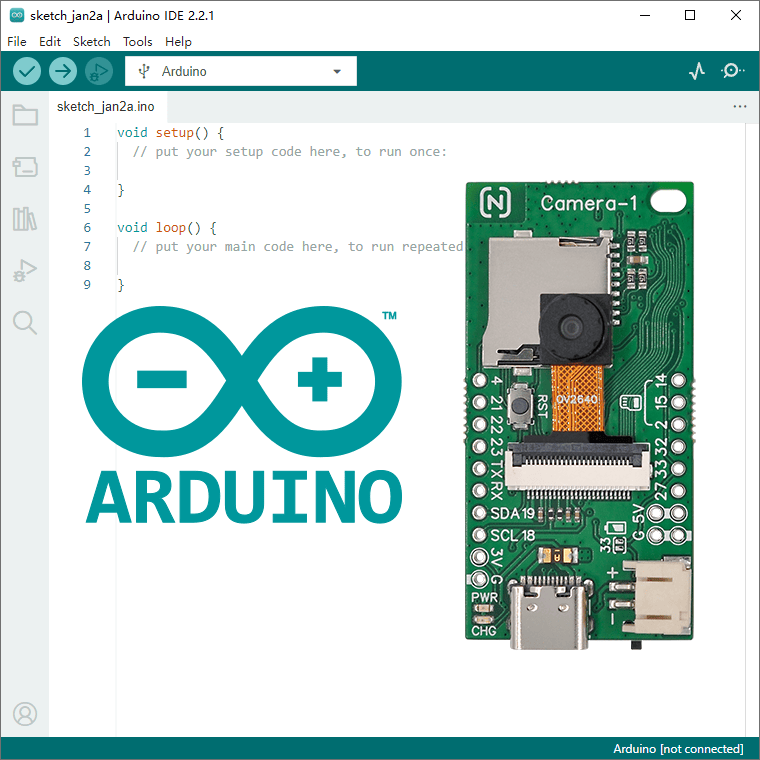760x760 pixels.
Task: Open the Sketchbook folder panel
Action: pos(25,115)
